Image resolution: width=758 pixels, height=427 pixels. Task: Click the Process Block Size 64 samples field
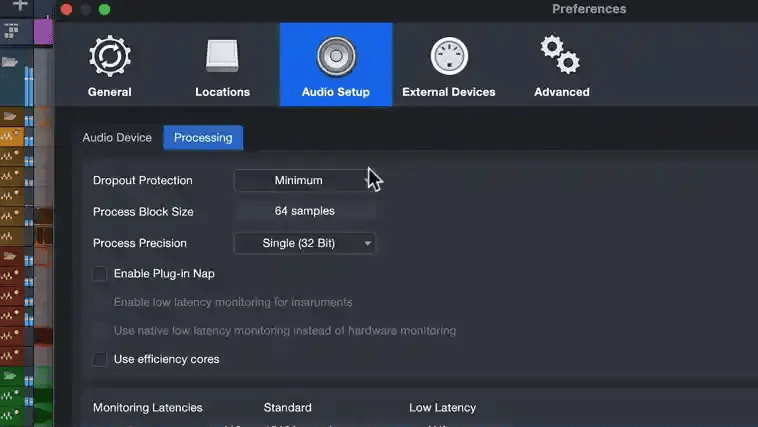point(305,211)
